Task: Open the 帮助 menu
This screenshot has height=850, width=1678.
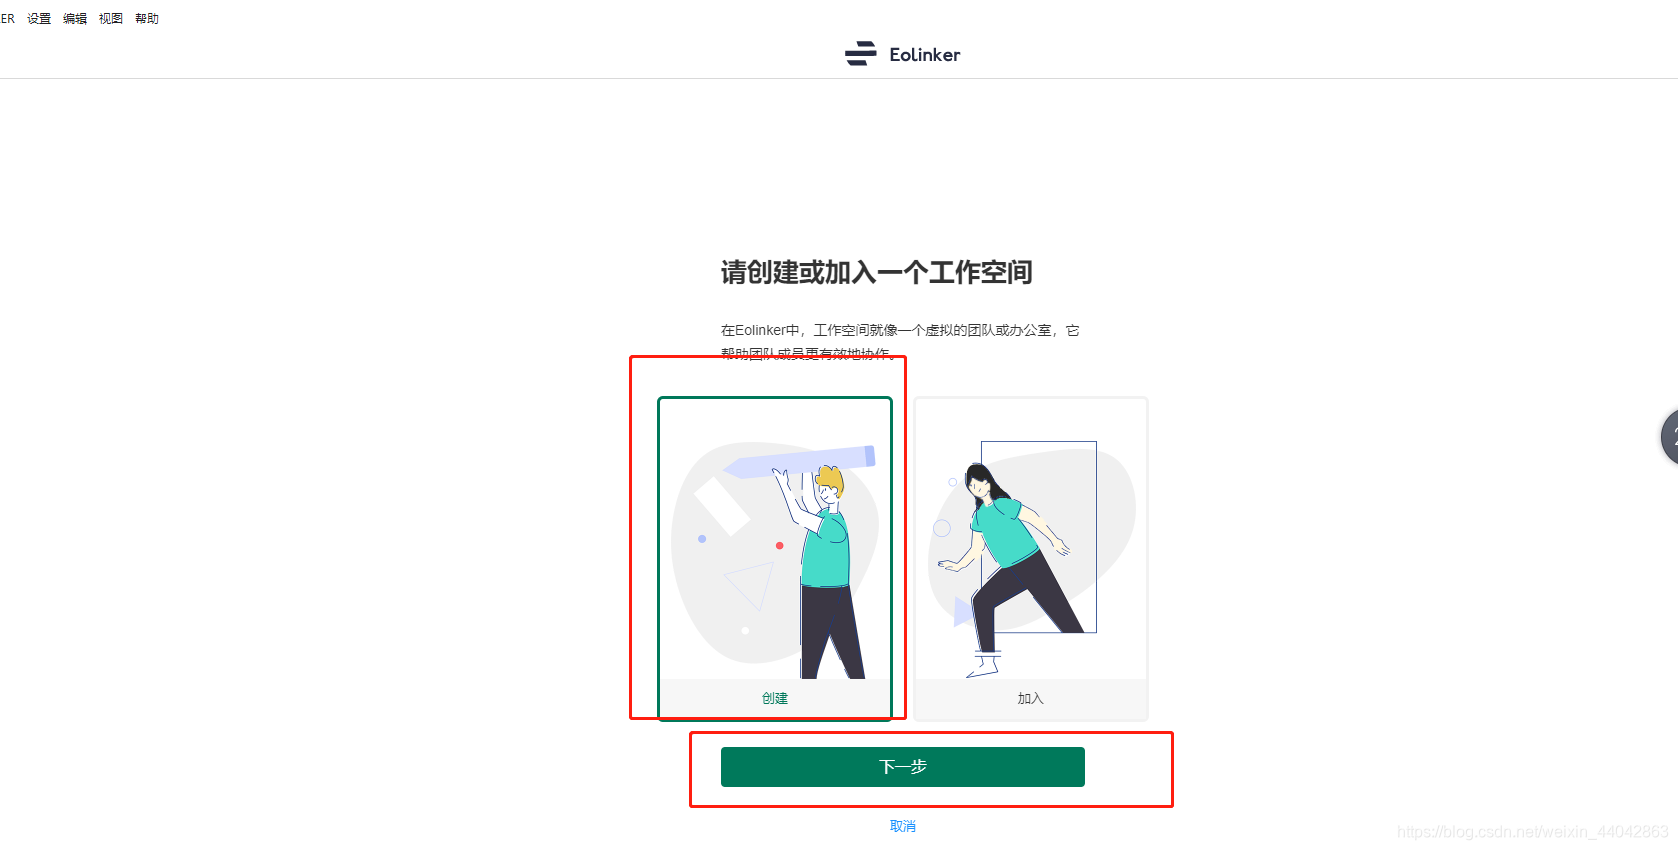Action: pyautogui.click(x=147, y=18)
